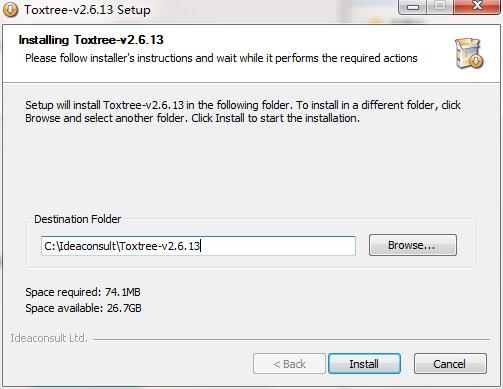Click the 'Setup will install' description paragraph
Viewport: 503px width, 389px height.
tap(243, 112)
